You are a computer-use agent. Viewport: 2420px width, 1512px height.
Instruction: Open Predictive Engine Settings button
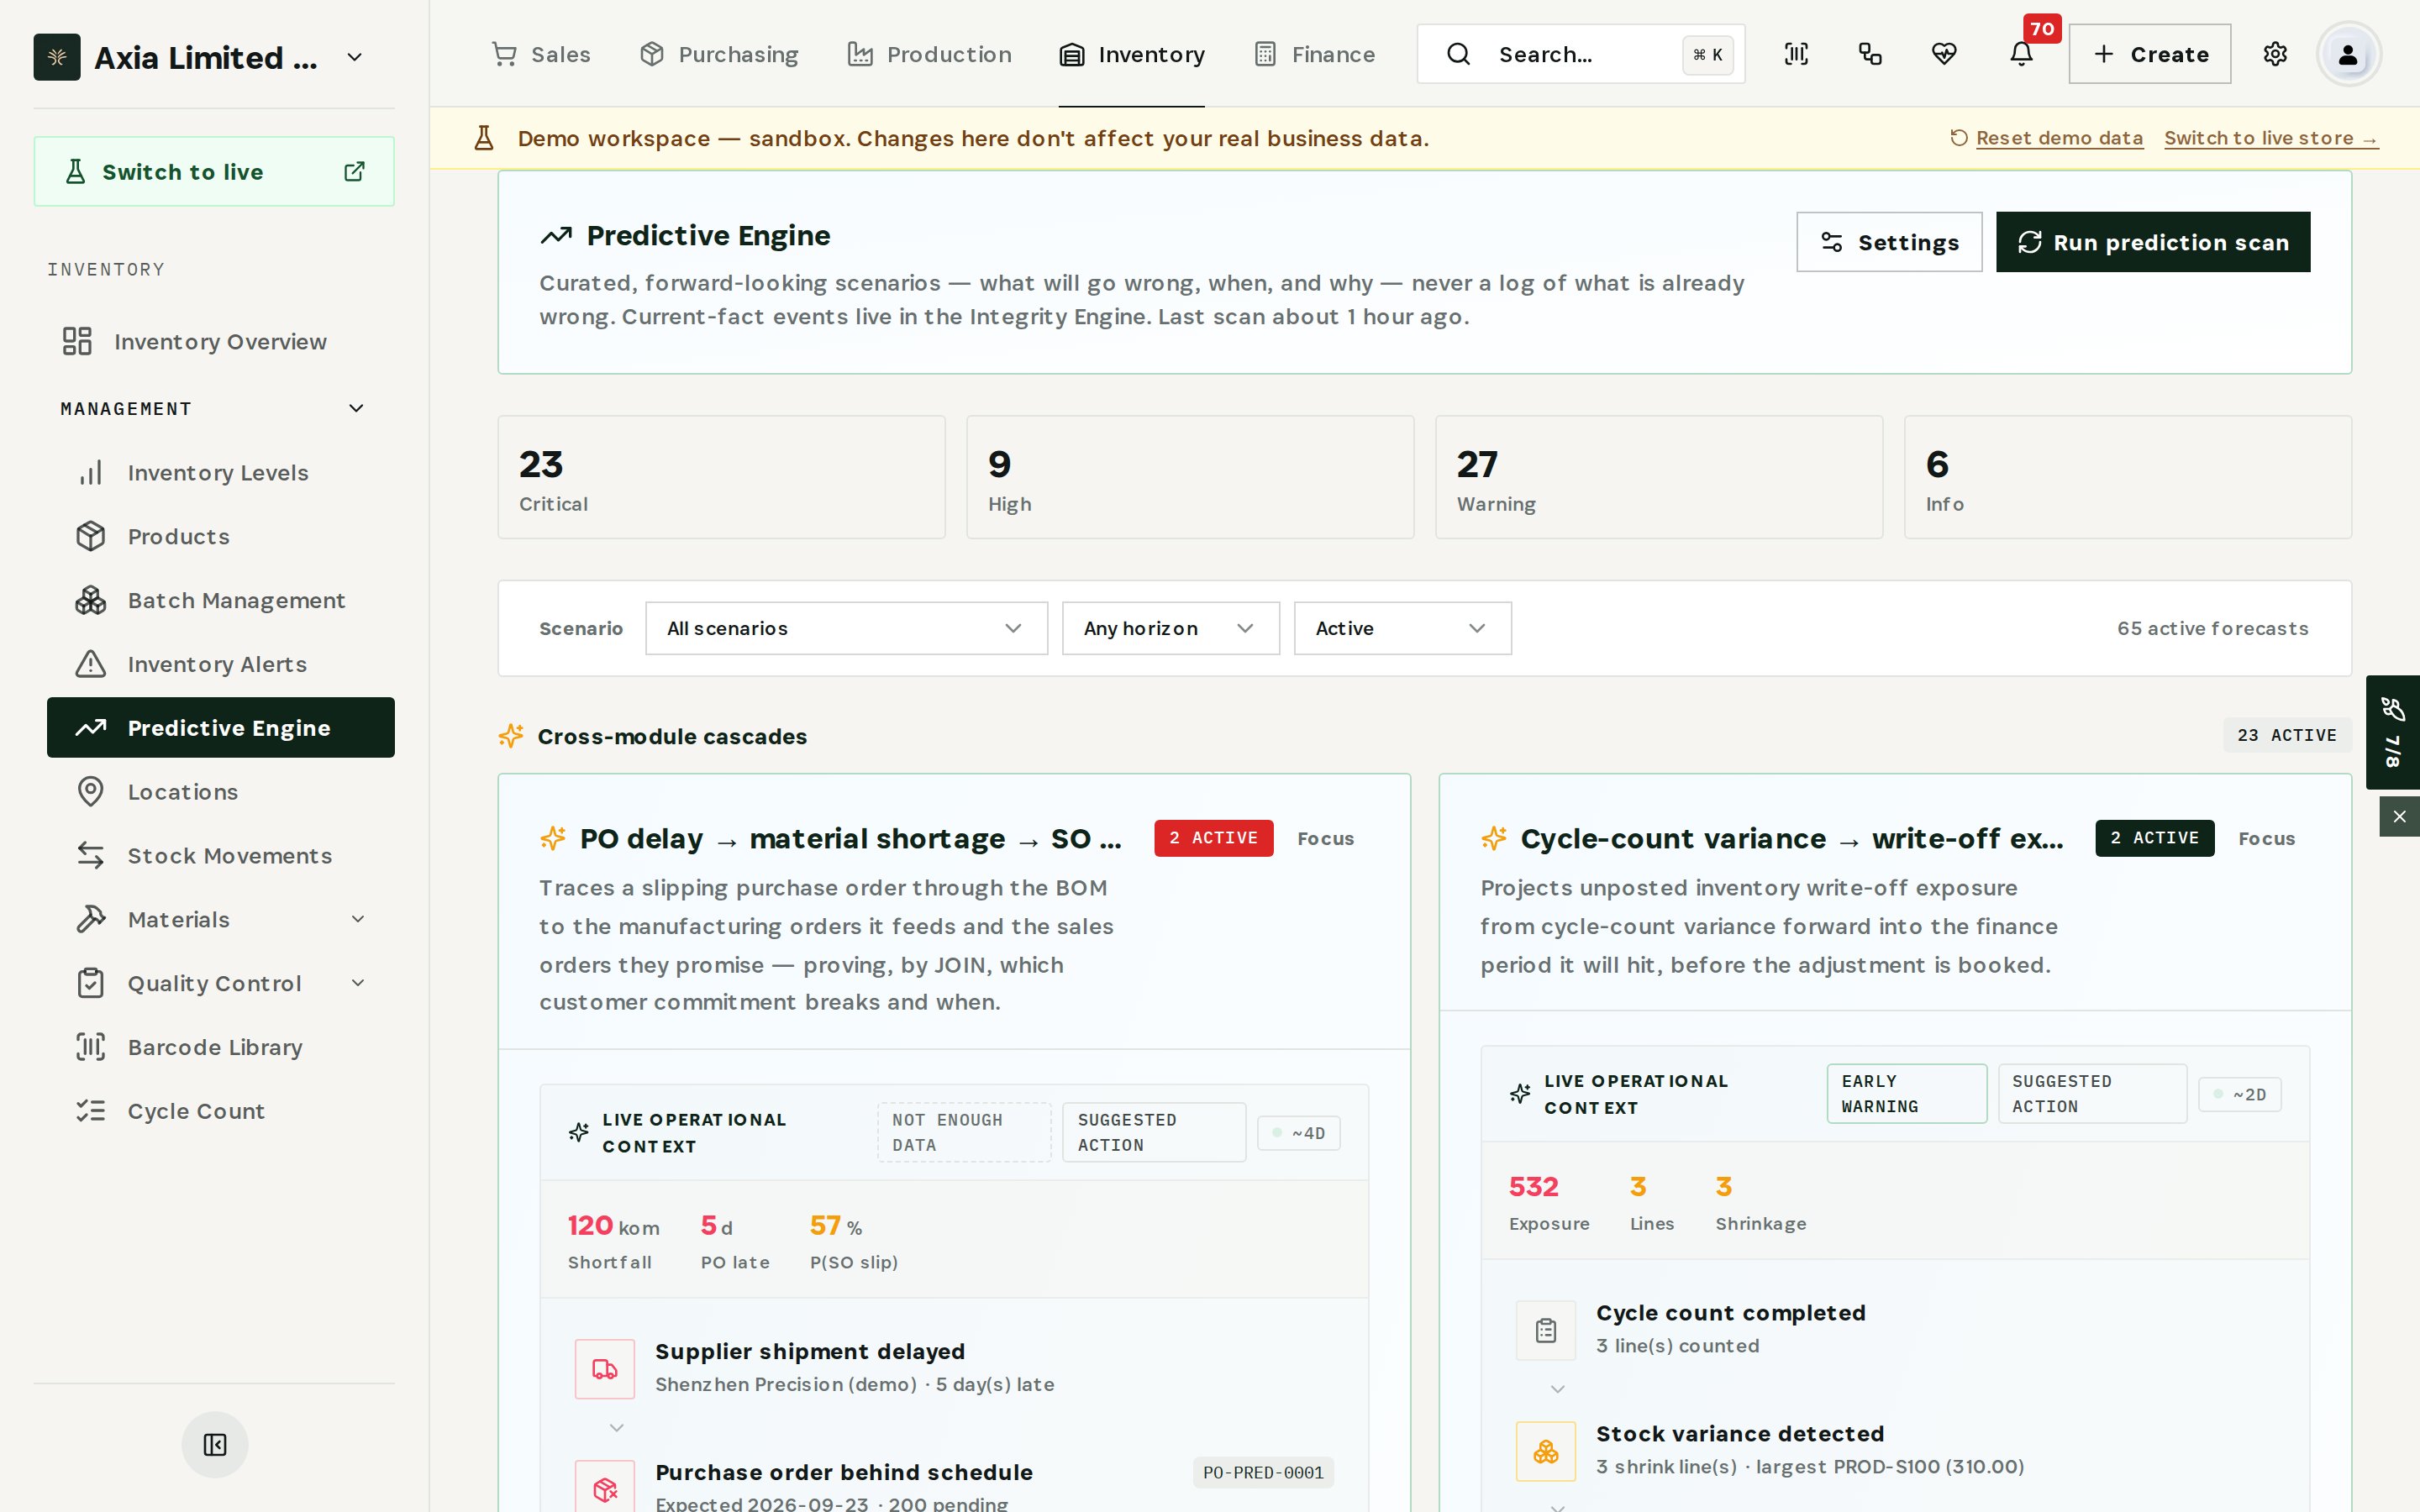pyautogui.click(x=1889, y=242)
